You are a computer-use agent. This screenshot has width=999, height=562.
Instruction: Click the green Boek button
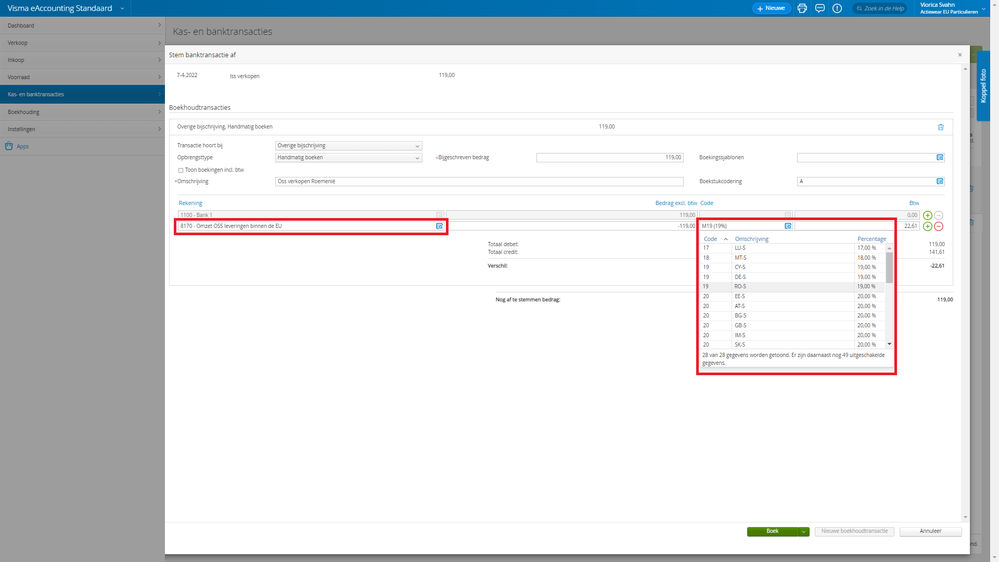pyautogui.click(x=772, y=531)
